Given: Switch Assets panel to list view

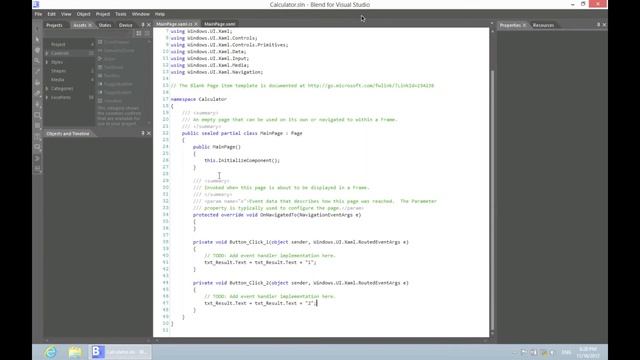Looking at the screenshot, I should tap(147, 33).
